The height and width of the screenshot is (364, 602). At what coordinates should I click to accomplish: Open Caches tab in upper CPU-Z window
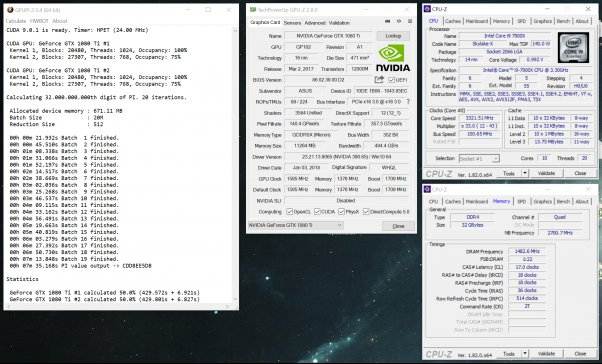point(453,21)
